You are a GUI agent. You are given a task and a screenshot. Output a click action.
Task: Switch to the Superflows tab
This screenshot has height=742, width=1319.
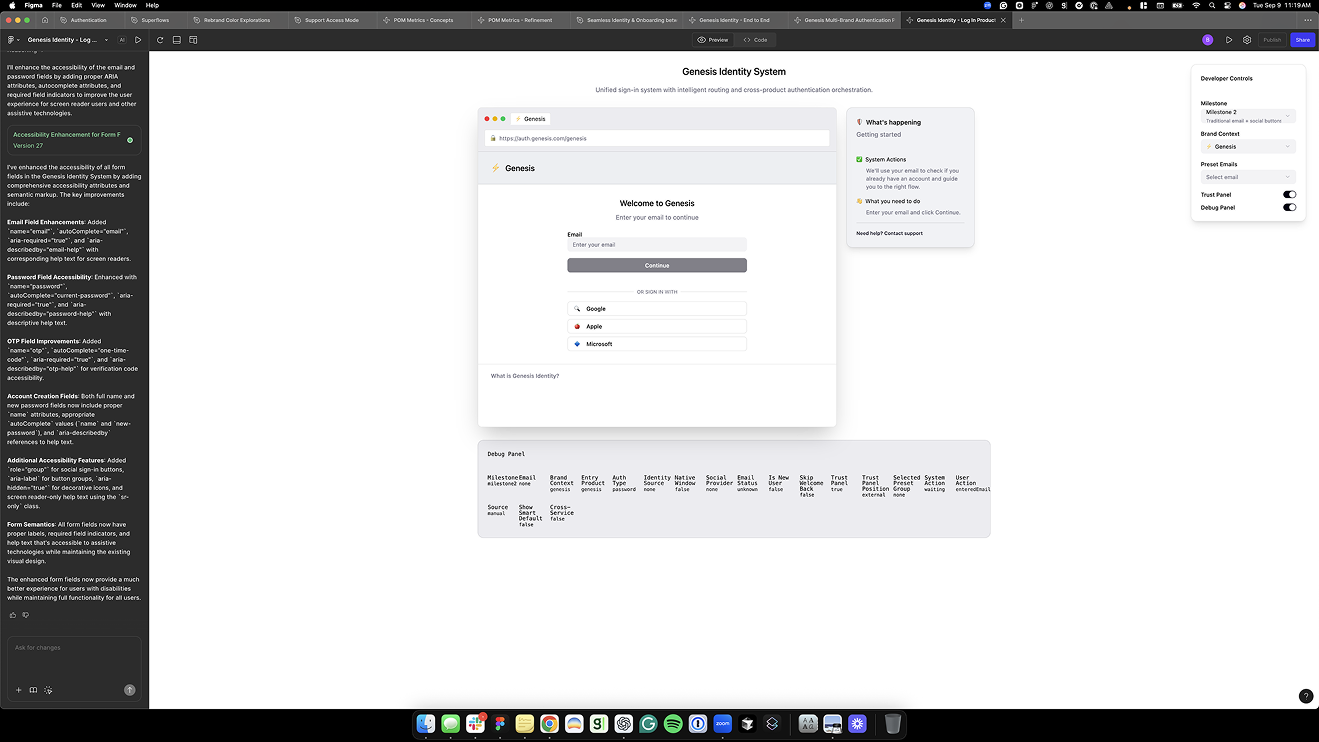point(155,20)
